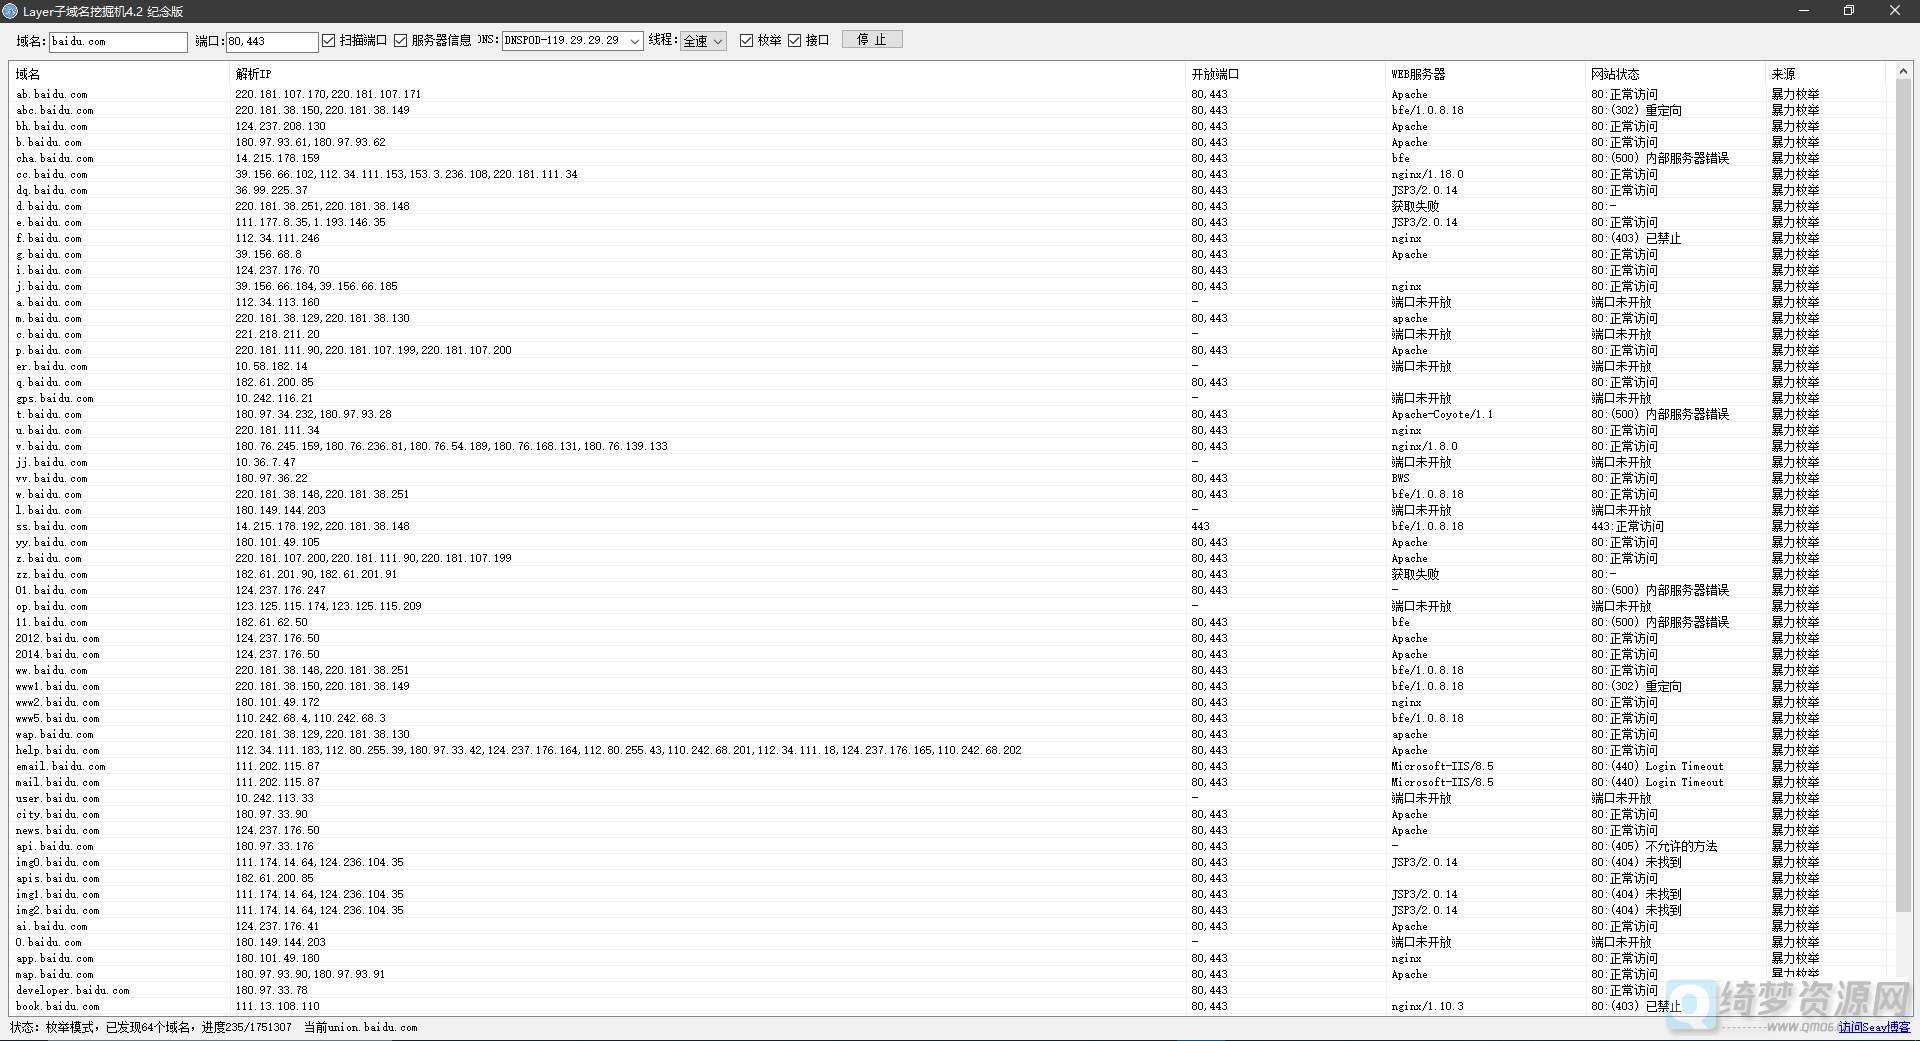The image size is (1920, 1041).
Task: Sort by the 开放端口 column header
Action: tap(1285, 74)
